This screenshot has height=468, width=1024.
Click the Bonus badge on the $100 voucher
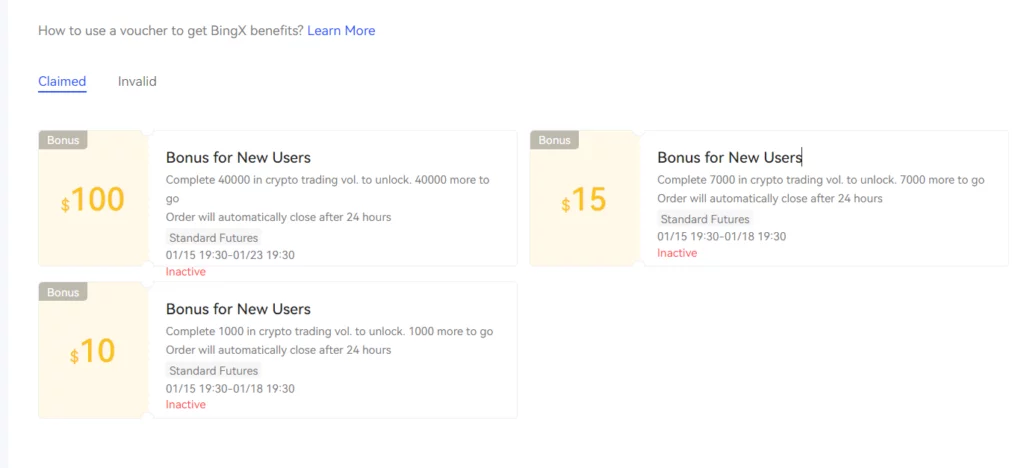(x=63, y=141)
